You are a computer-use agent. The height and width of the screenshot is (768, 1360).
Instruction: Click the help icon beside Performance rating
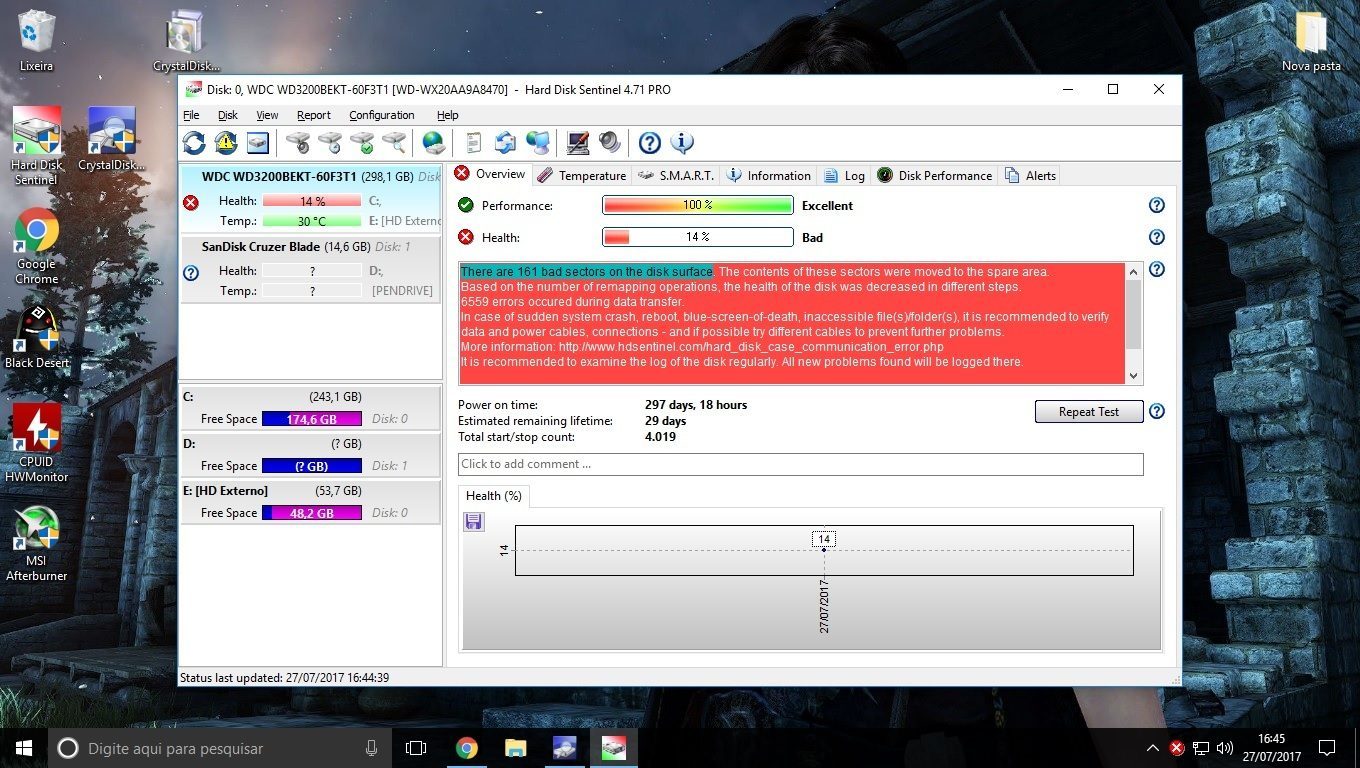pyautogui.click(x=1157, y=205)
